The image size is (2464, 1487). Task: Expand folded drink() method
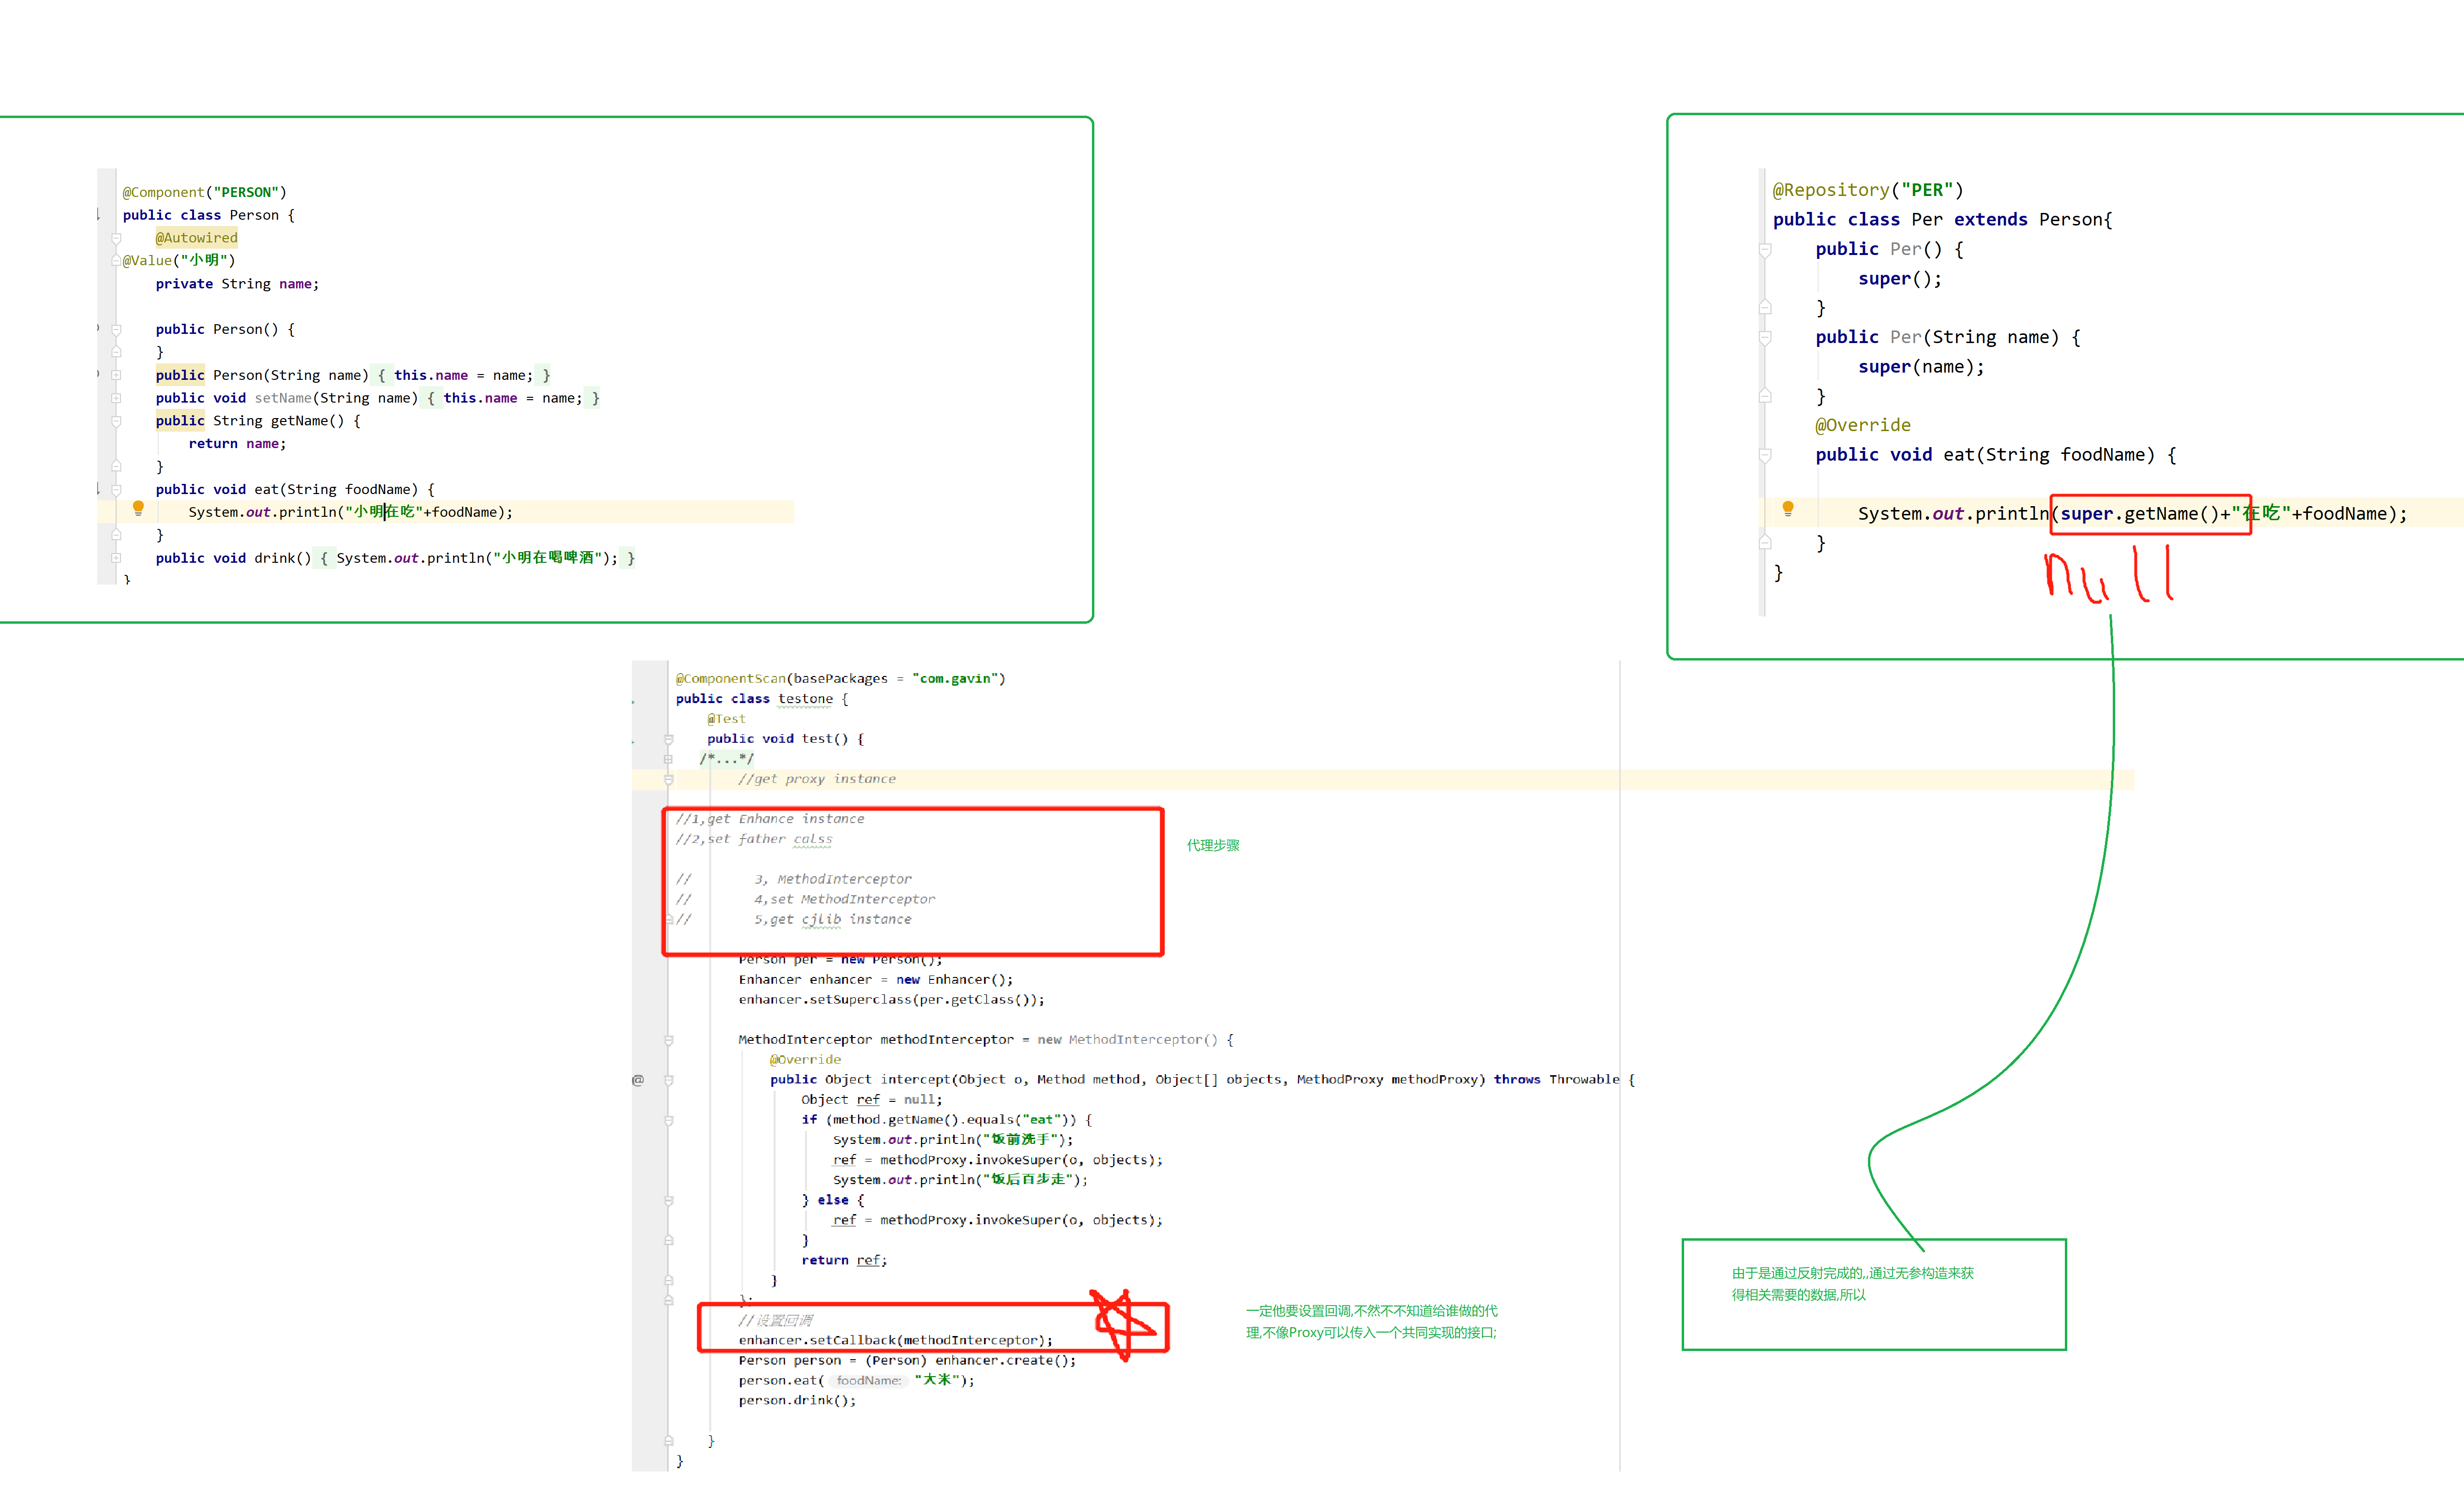[116, 558]
